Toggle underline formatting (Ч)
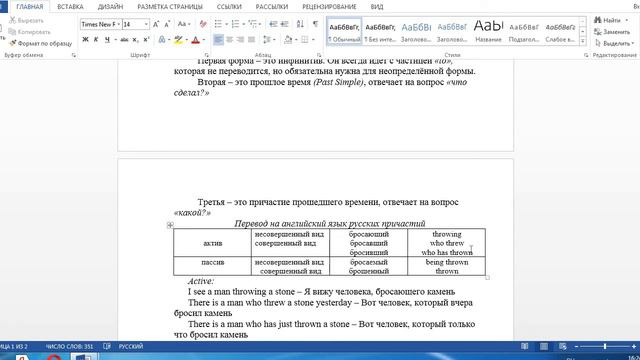This screenshot has height=360, width=640. [107, 40]
